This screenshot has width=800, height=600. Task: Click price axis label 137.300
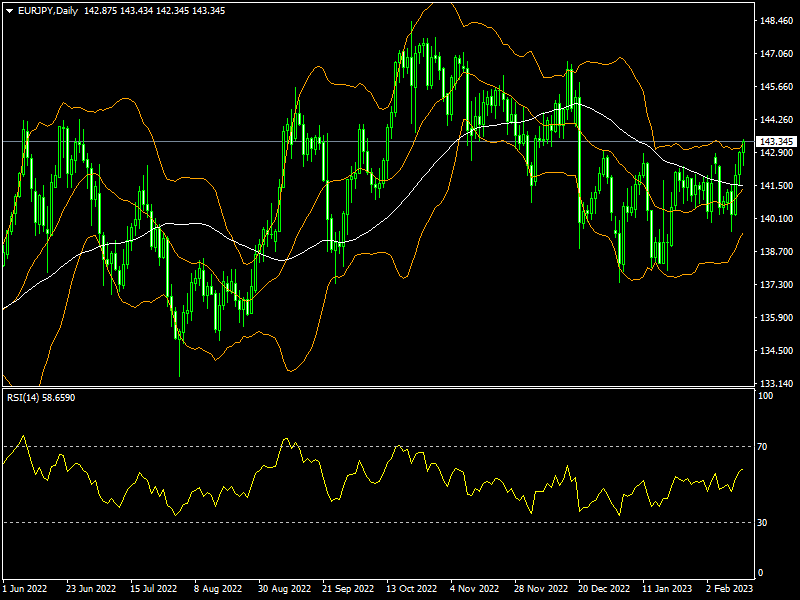[x=777, y=284]
